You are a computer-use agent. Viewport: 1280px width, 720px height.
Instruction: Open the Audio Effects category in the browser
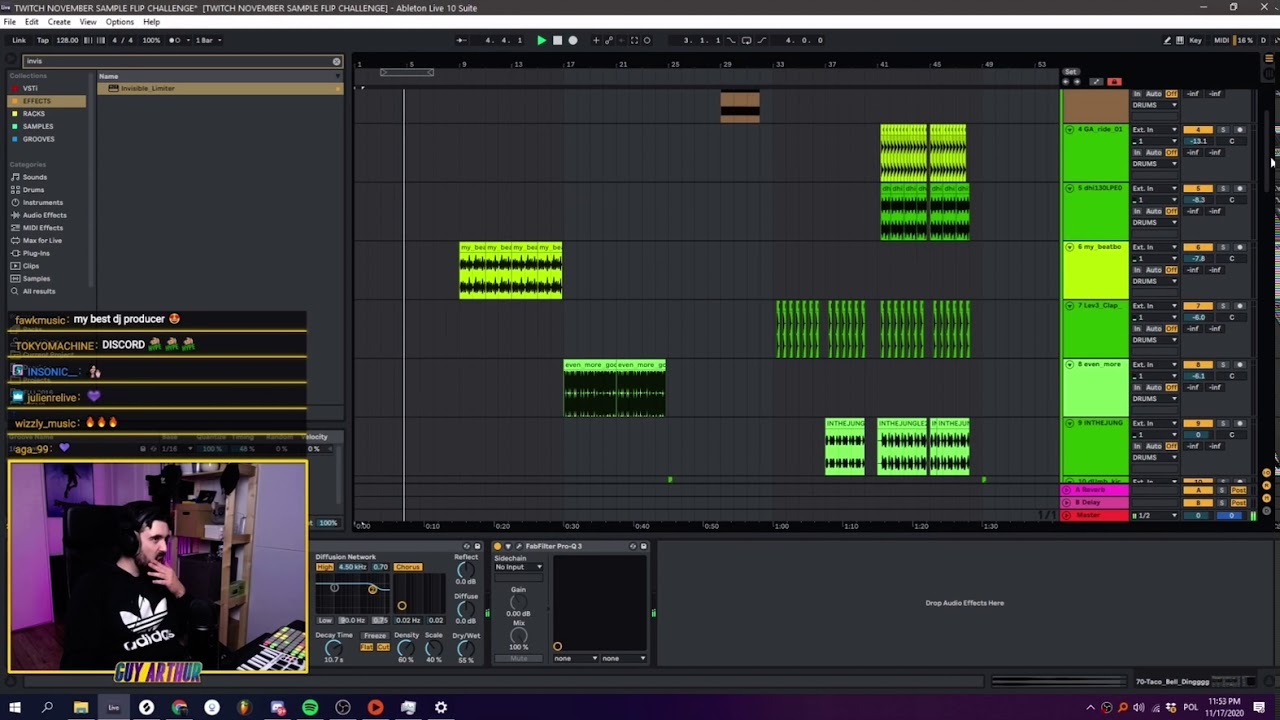[44, 215]
